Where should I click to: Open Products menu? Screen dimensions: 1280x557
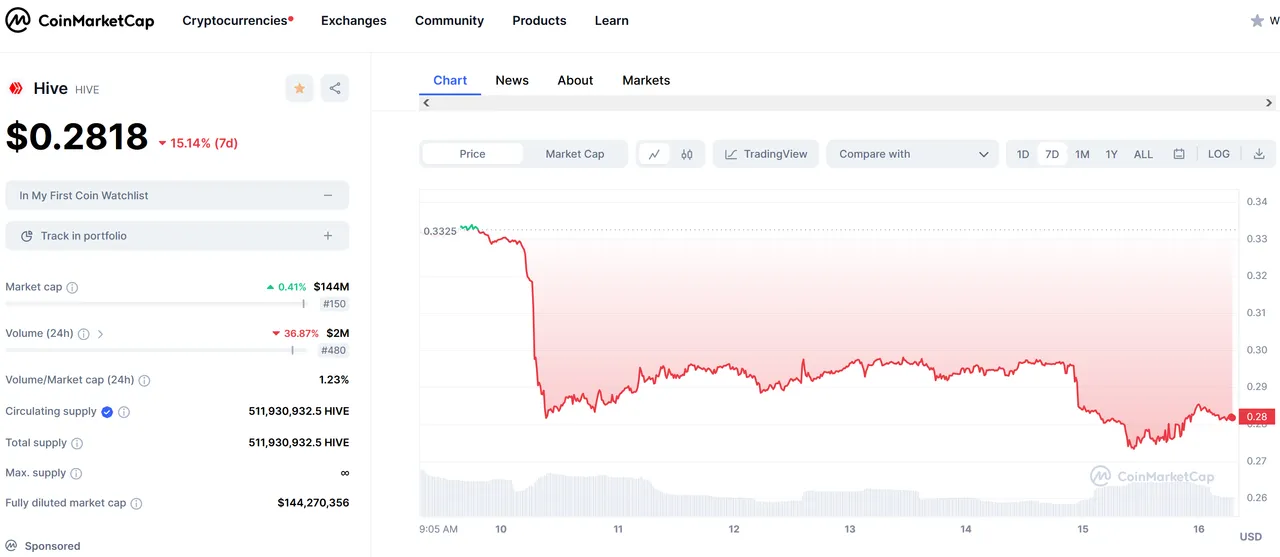539,20
